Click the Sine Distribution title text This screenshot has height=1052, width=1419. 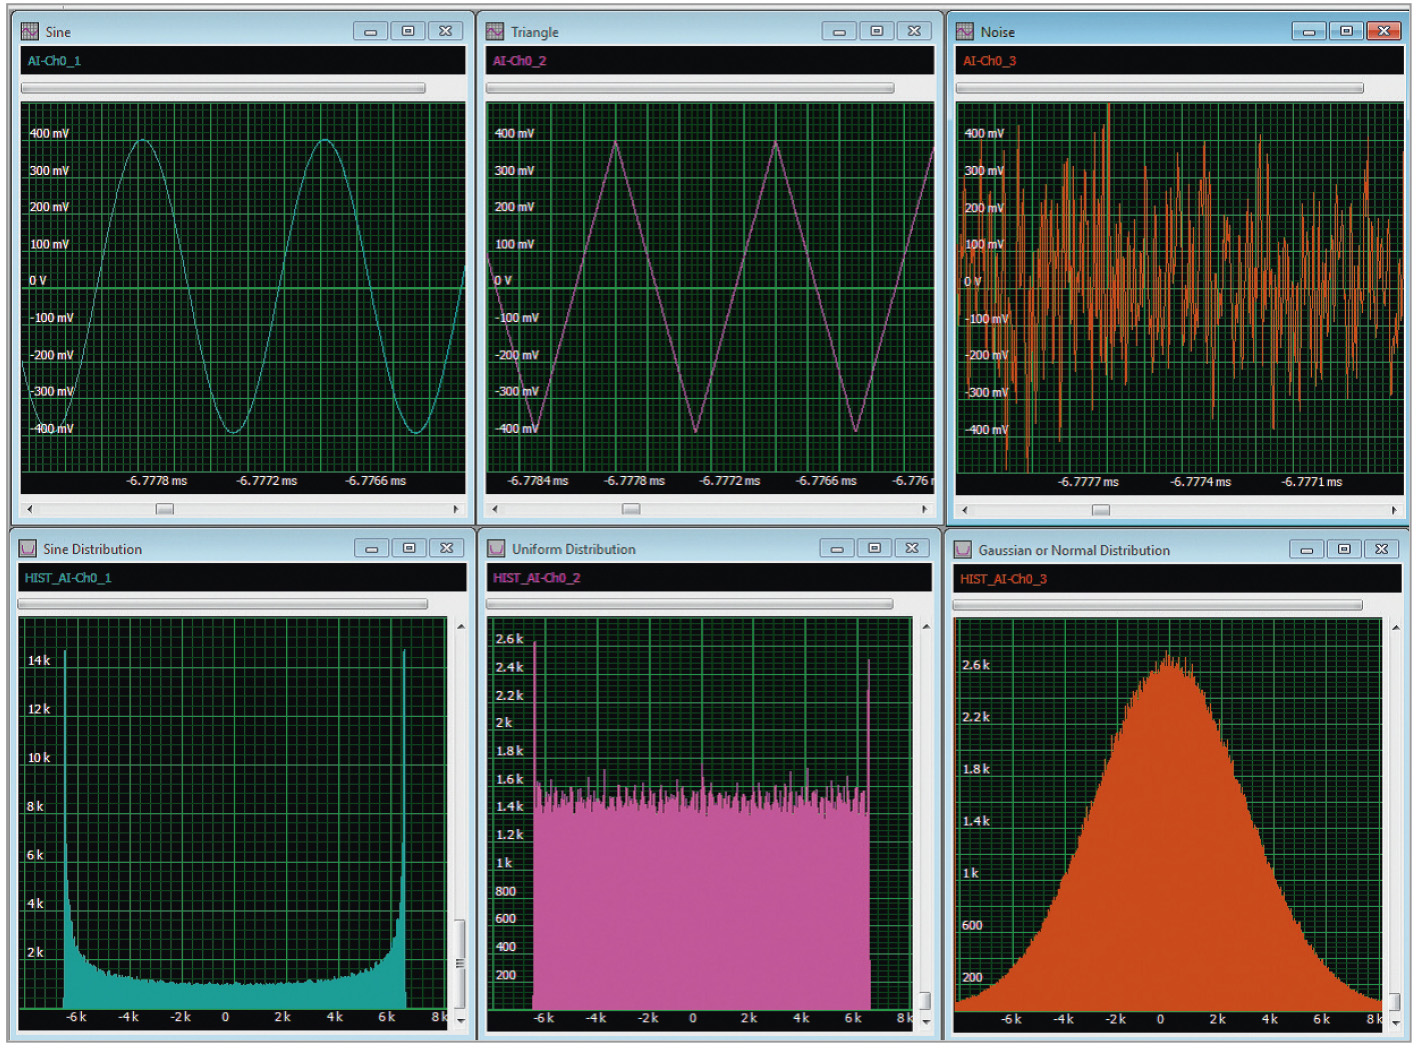(93, 549)
